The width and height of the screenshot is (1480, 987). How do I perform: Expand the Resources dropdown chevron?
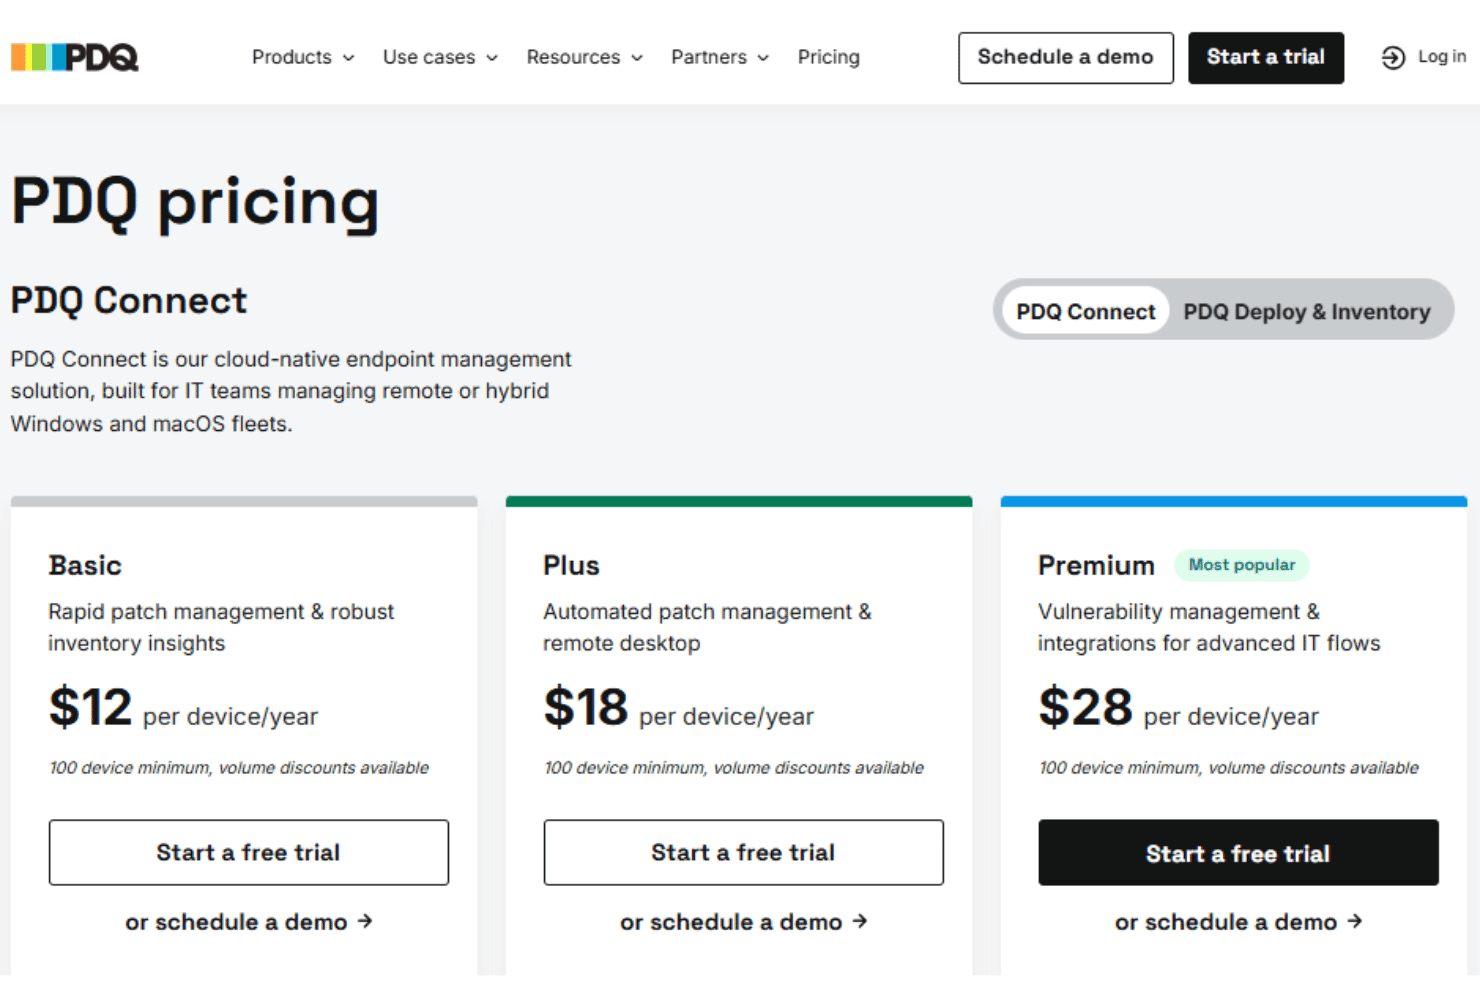pos(637,58)
